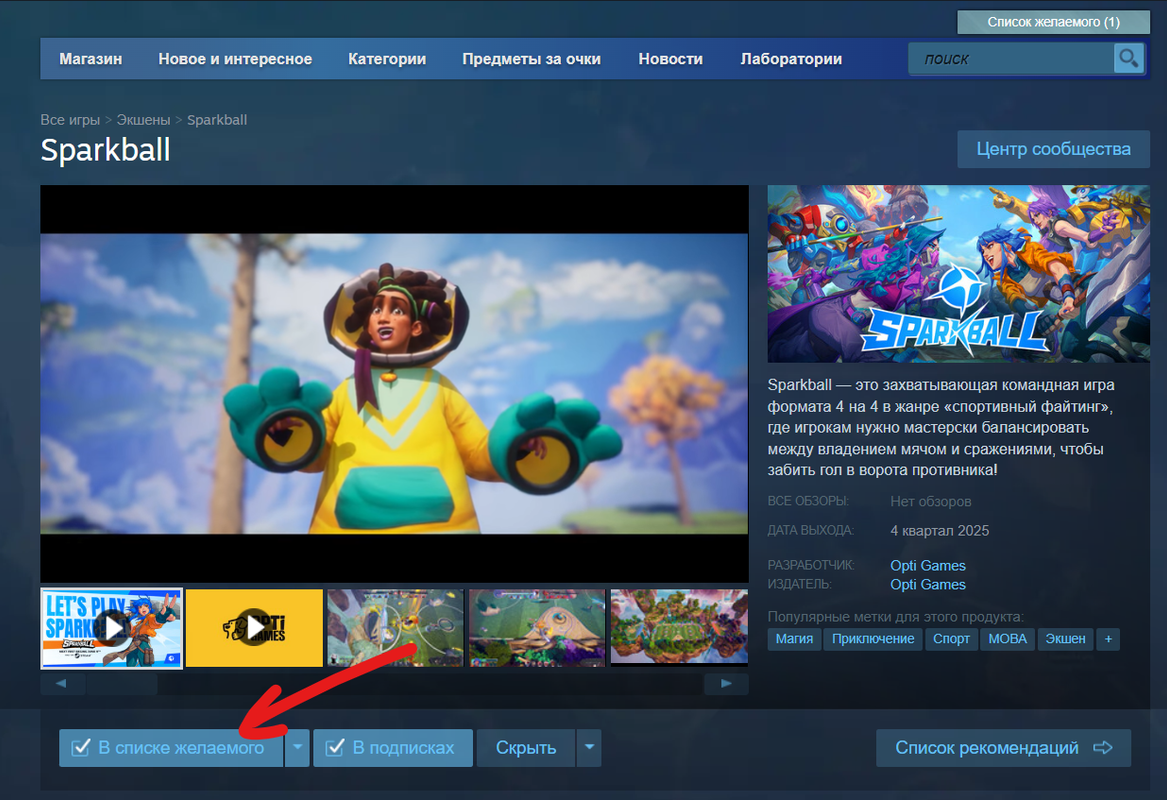This screenshot has width=1167, height=800.
Task: Select the МОВА tag
Action: point(1007,639)
